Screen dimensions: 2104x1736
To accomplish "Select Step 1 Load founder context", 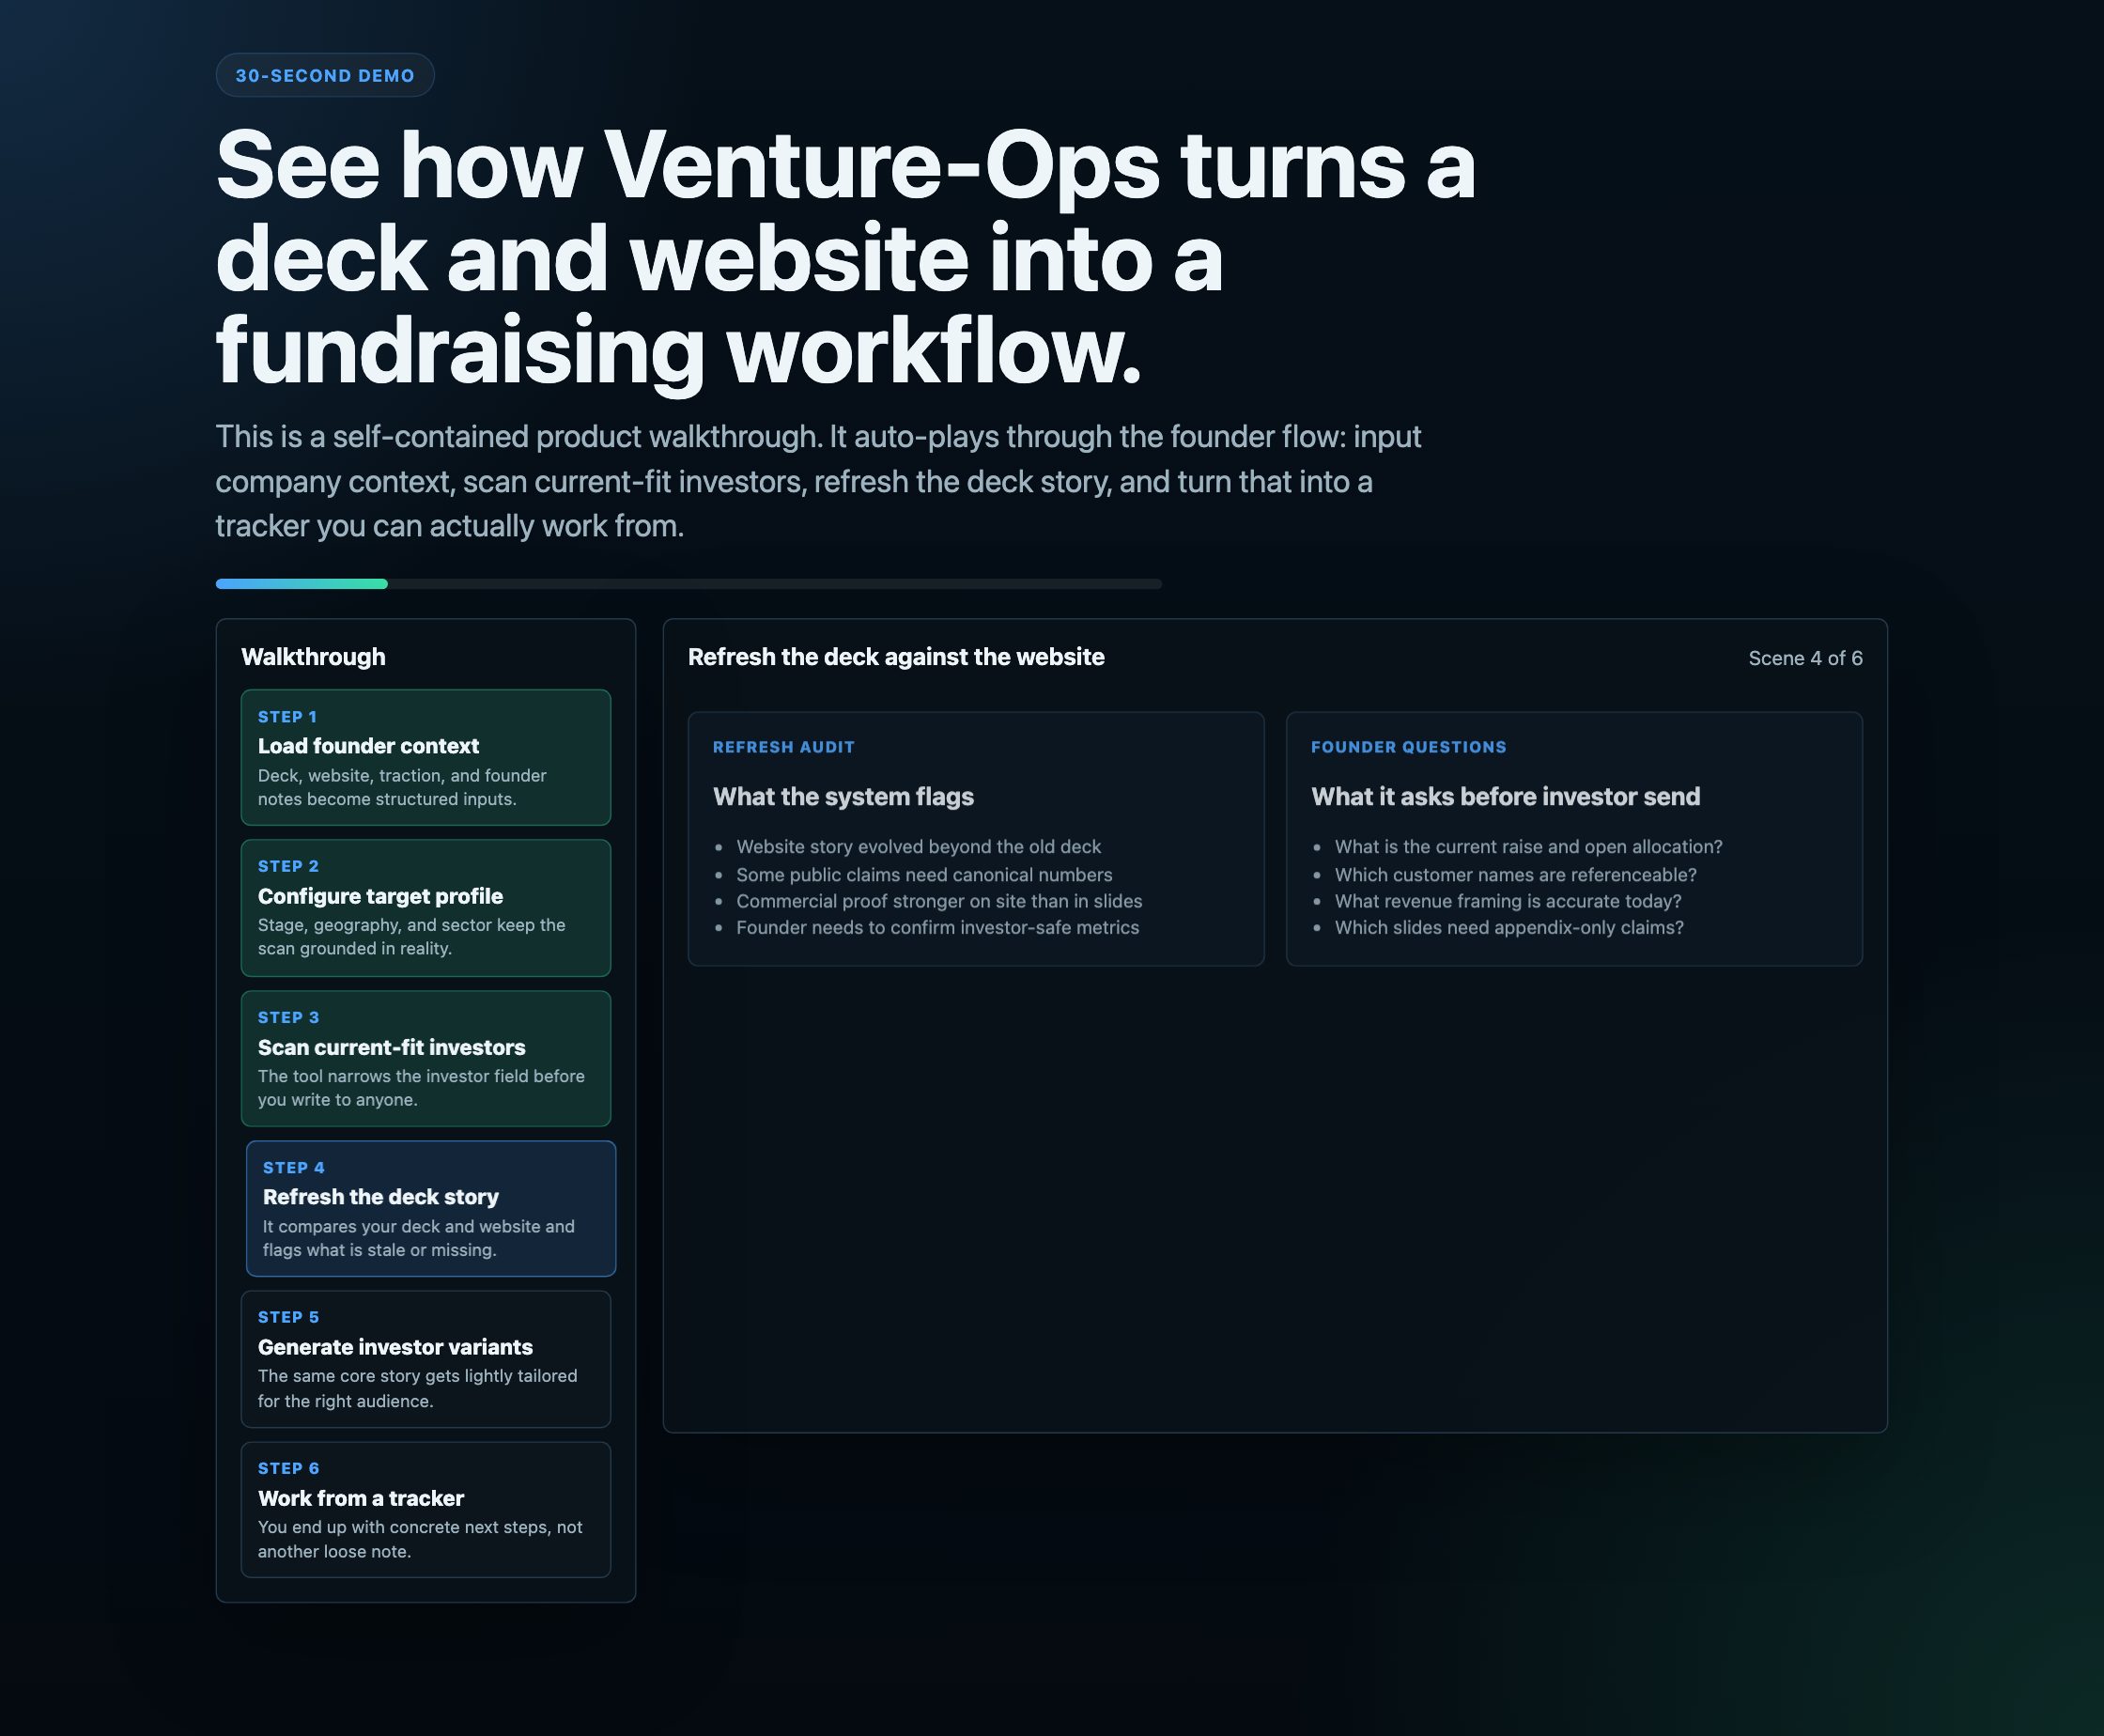I will (425, 757).
